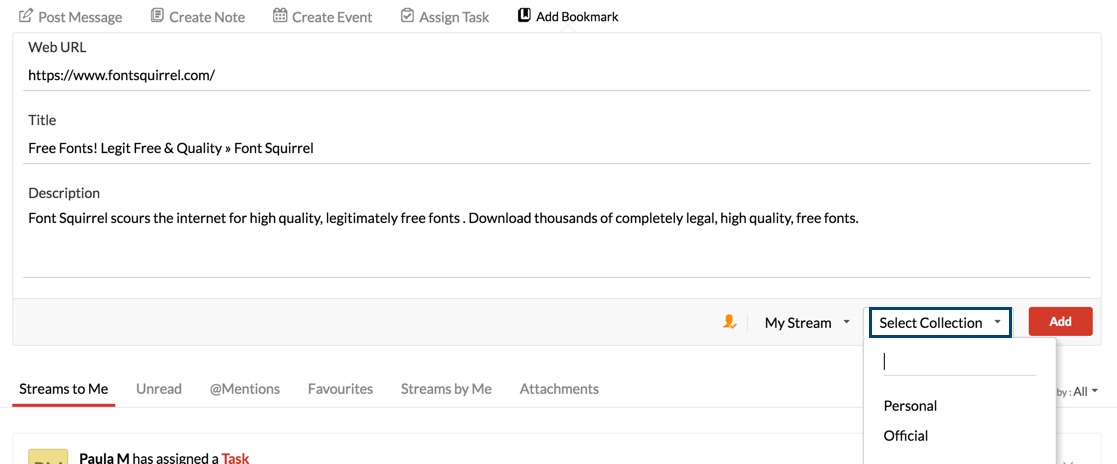Choose Official from the collection list

click(x=906, y=436)
